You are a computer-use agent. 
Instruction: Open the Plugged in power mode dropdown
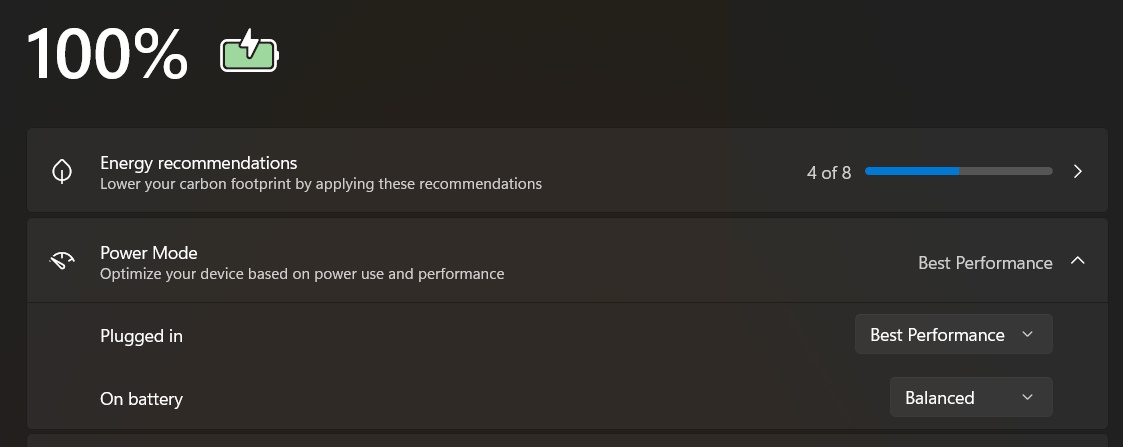point(953,335)
